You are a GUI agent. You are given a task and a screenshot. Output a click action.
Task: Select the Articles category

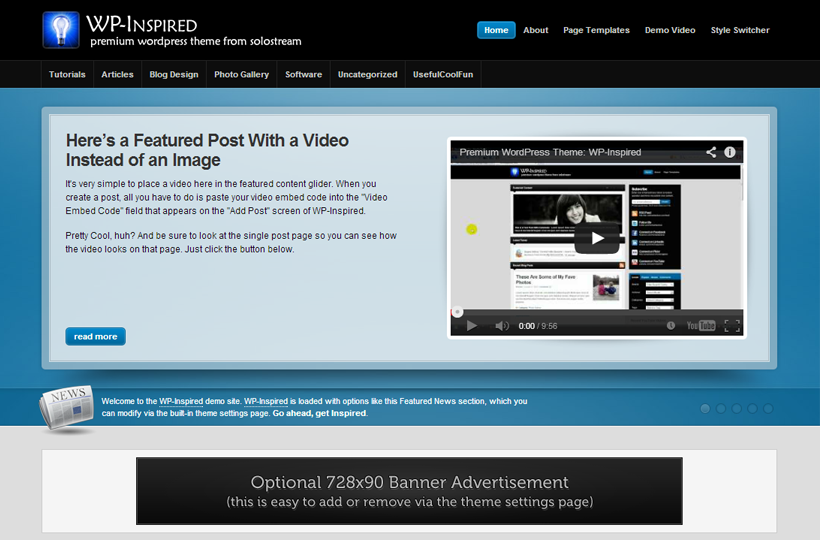click(x=117, y=74)
